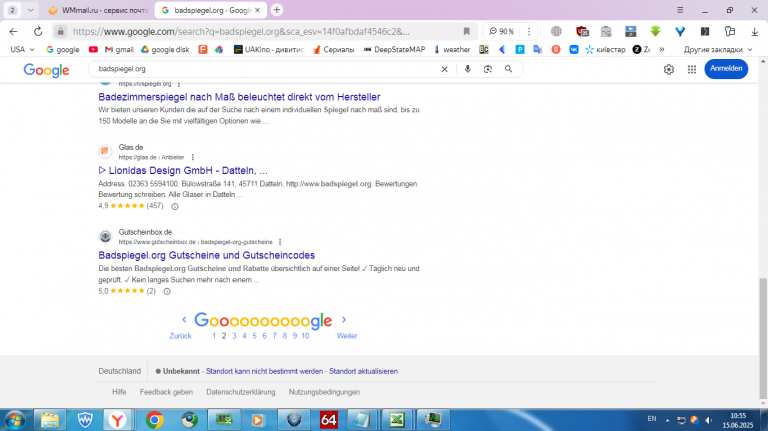
Task: Open the extensions puzzle icon
Action: point(730,31)
